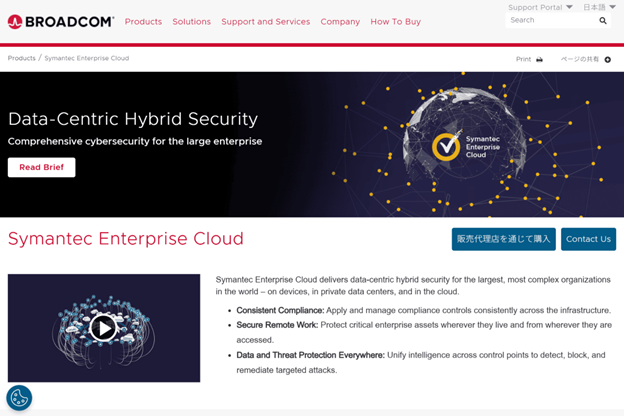Image resolution: width=624 pixels, height=416 pixels.
Task: Click the video thumbnail image
Action: 104,328
